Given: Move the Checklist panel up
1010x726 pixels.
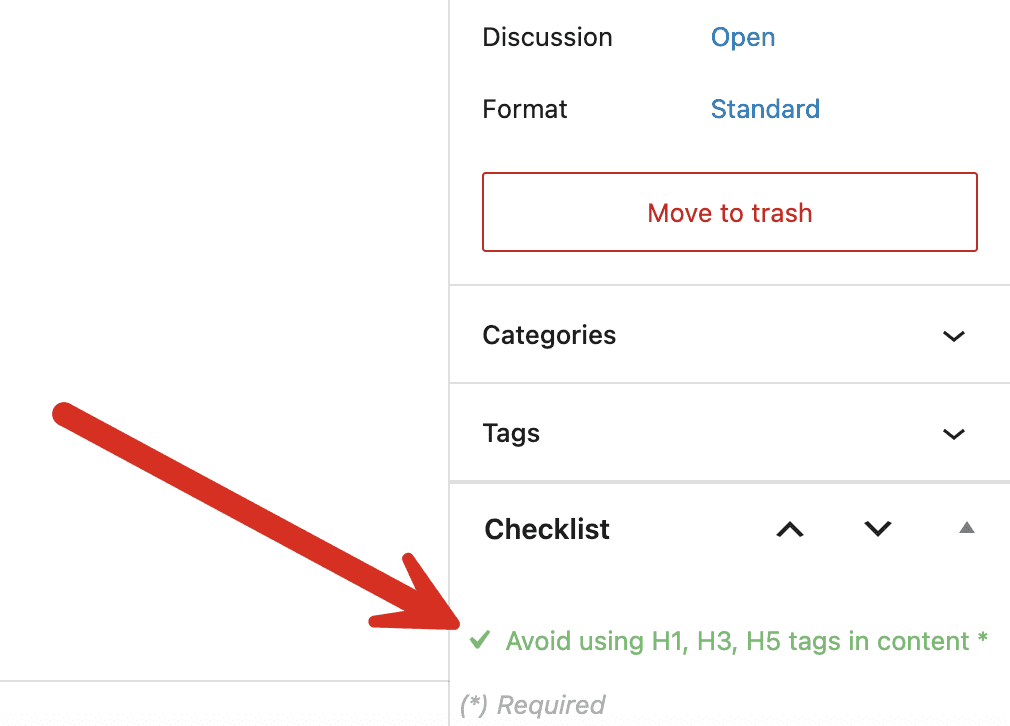Looking at the screenshot, I should pyautogui.click(x=790, y=529).
